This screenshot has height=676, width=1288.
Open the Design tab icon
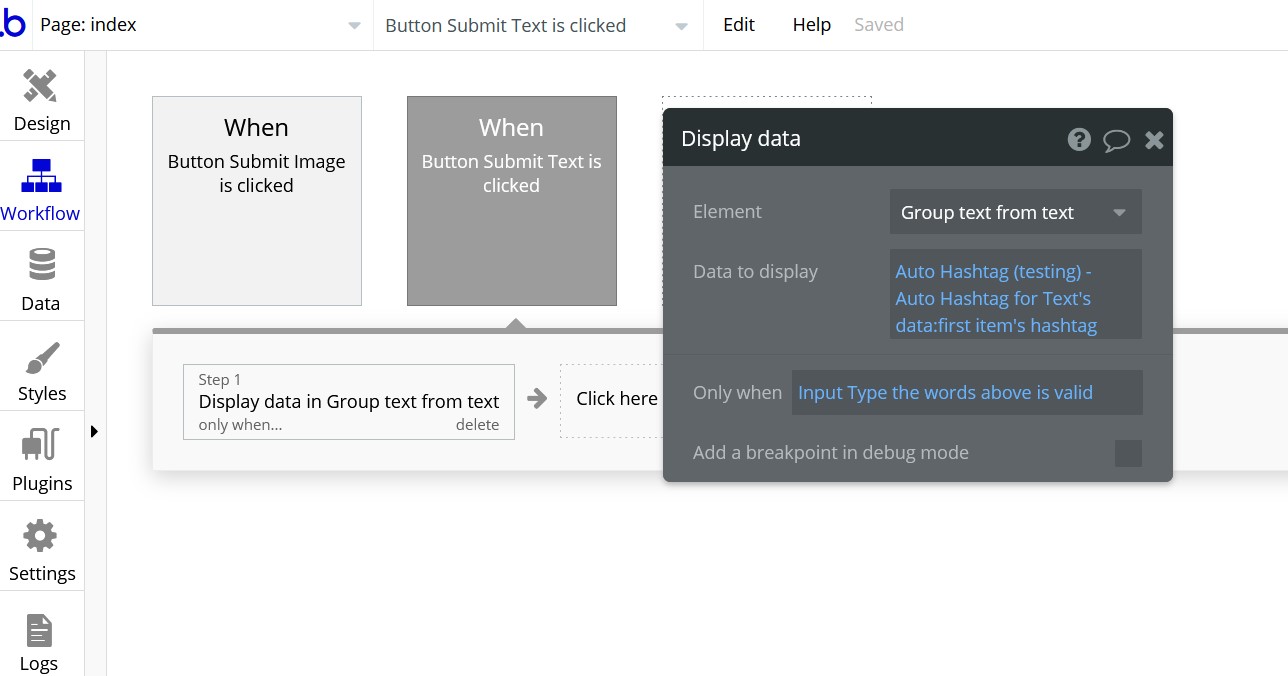[41, 86]
